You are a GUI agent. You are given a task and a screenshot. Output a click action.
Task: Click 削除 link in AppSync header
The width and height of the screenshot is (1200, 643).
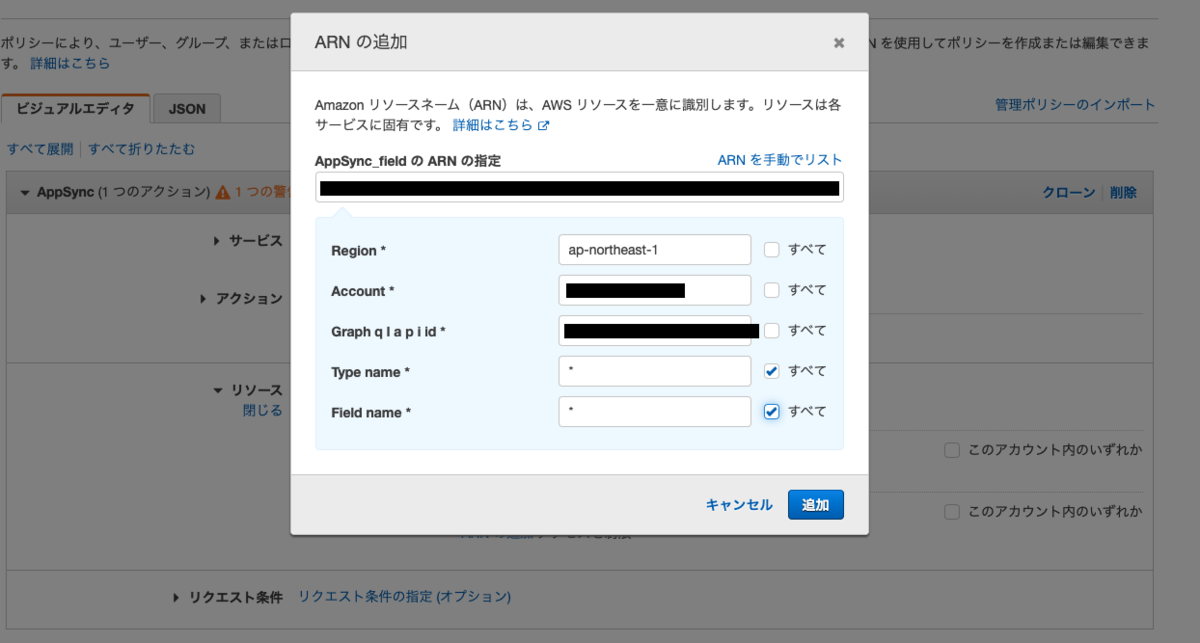(1123, 192)
